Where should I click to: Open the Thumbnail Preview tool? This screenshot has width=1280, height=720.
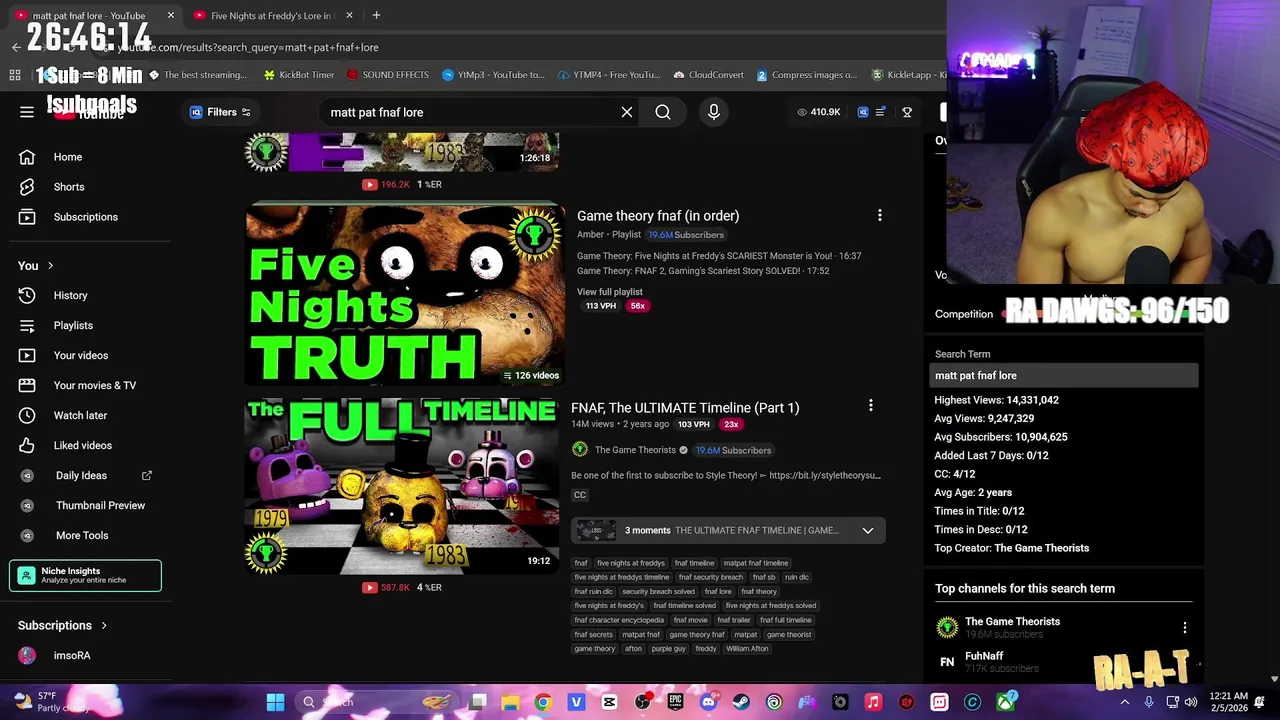100,506
